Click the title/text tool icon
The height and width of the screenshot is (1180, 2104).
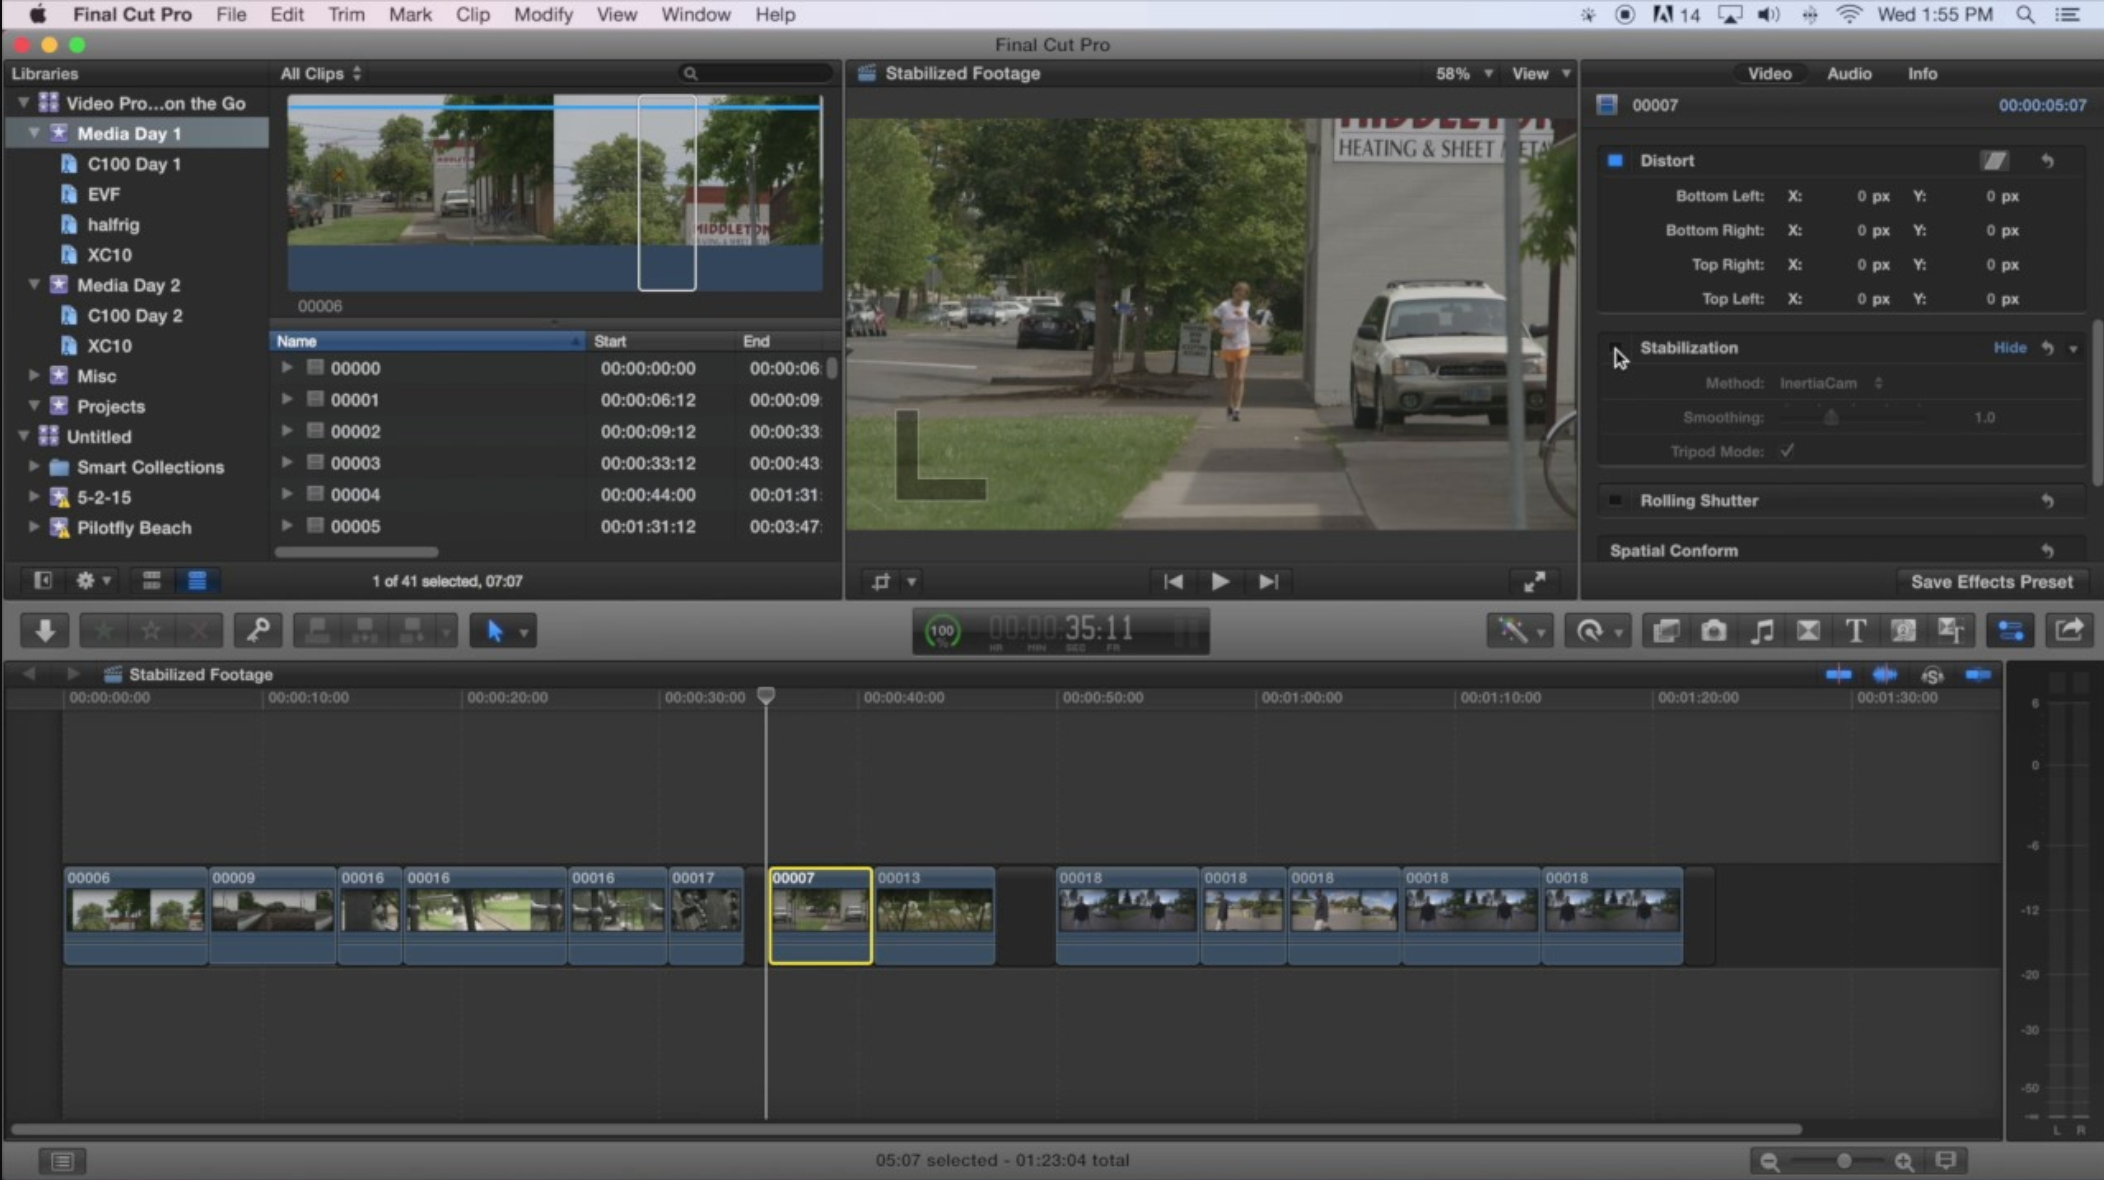pos(1854,630)
